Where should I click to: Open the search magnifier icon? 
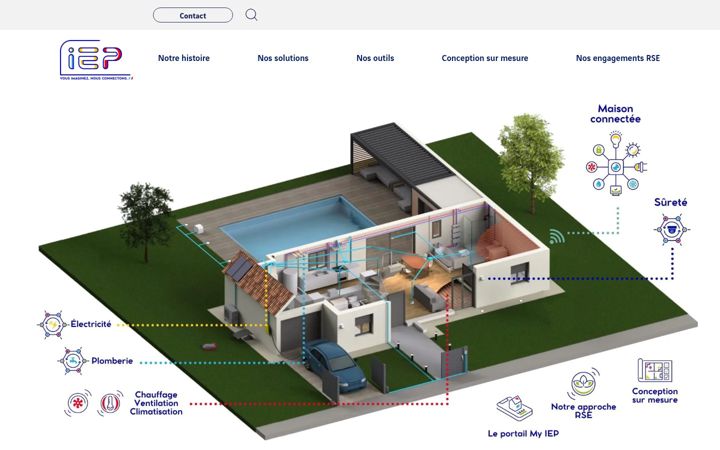[x=251, y=15]
